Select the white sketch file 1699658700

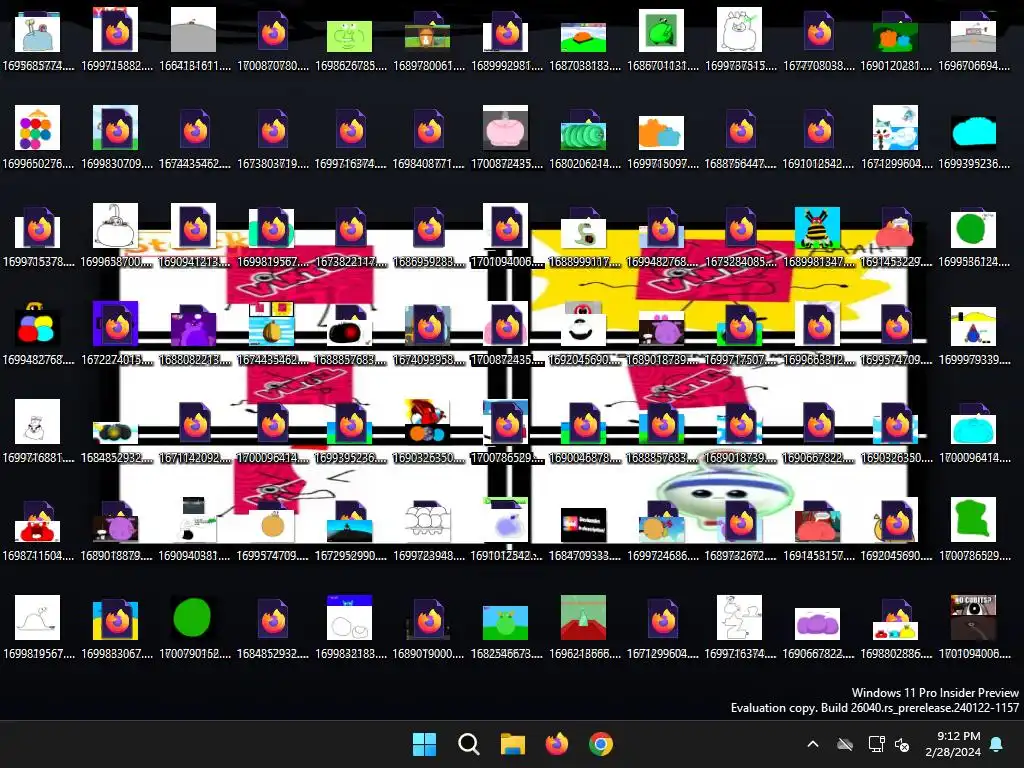coord(116,236)
